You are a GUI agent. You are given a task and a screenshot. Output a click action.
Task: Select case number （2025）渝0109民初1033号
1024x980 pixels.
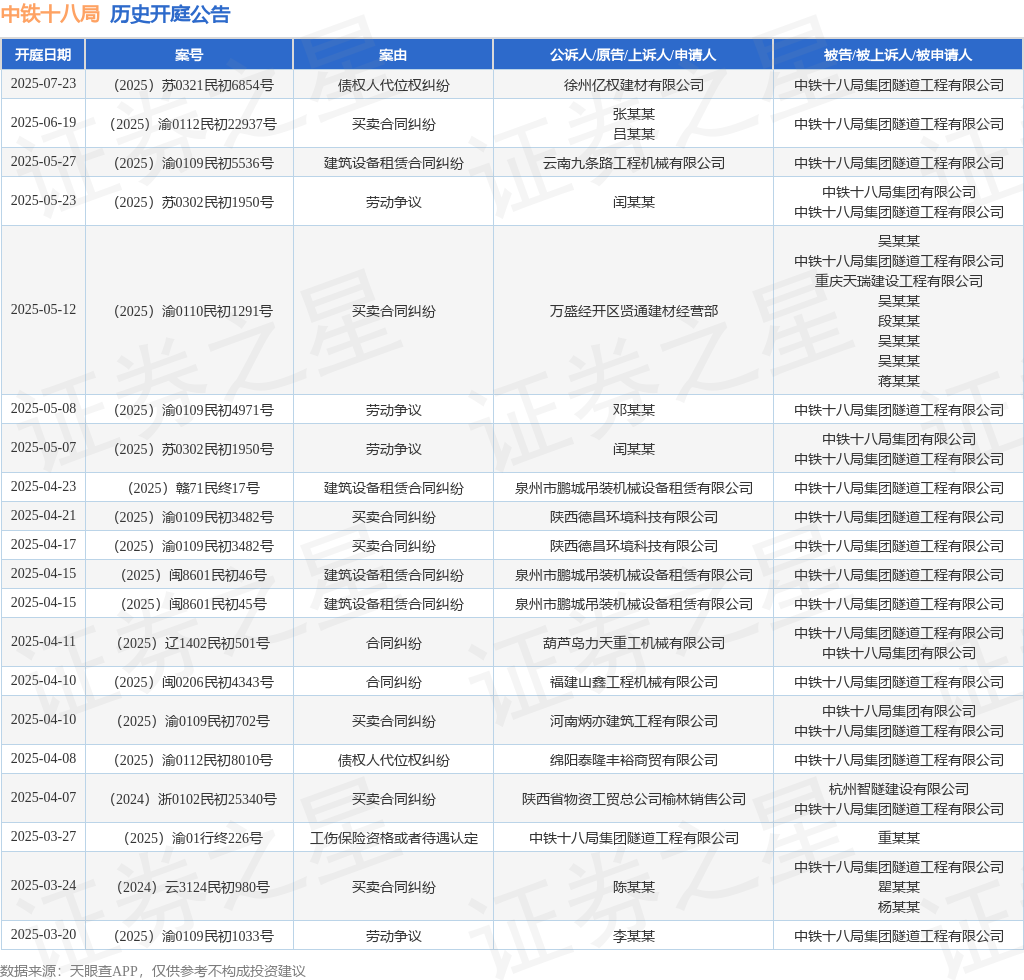[189, 936]
